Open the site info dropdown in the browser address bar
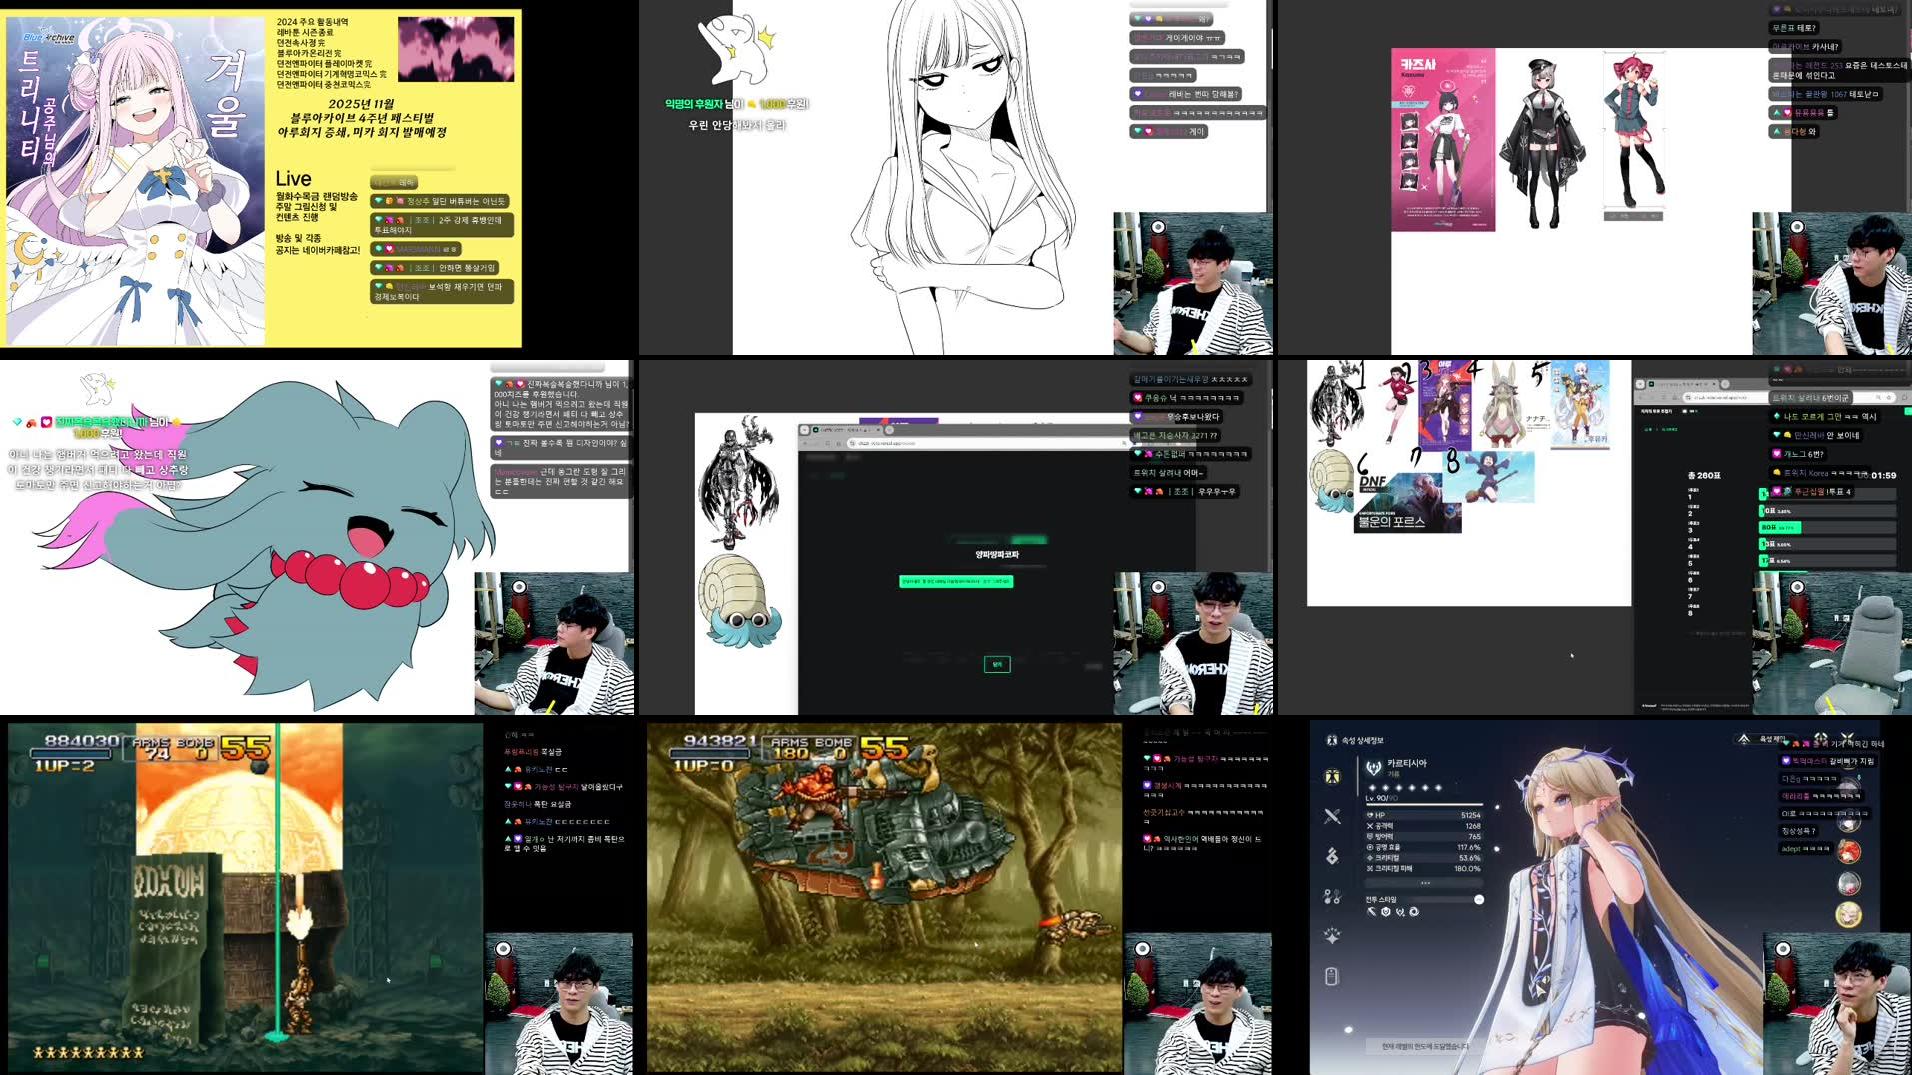 pyautogui.click(x=852, y=444)
